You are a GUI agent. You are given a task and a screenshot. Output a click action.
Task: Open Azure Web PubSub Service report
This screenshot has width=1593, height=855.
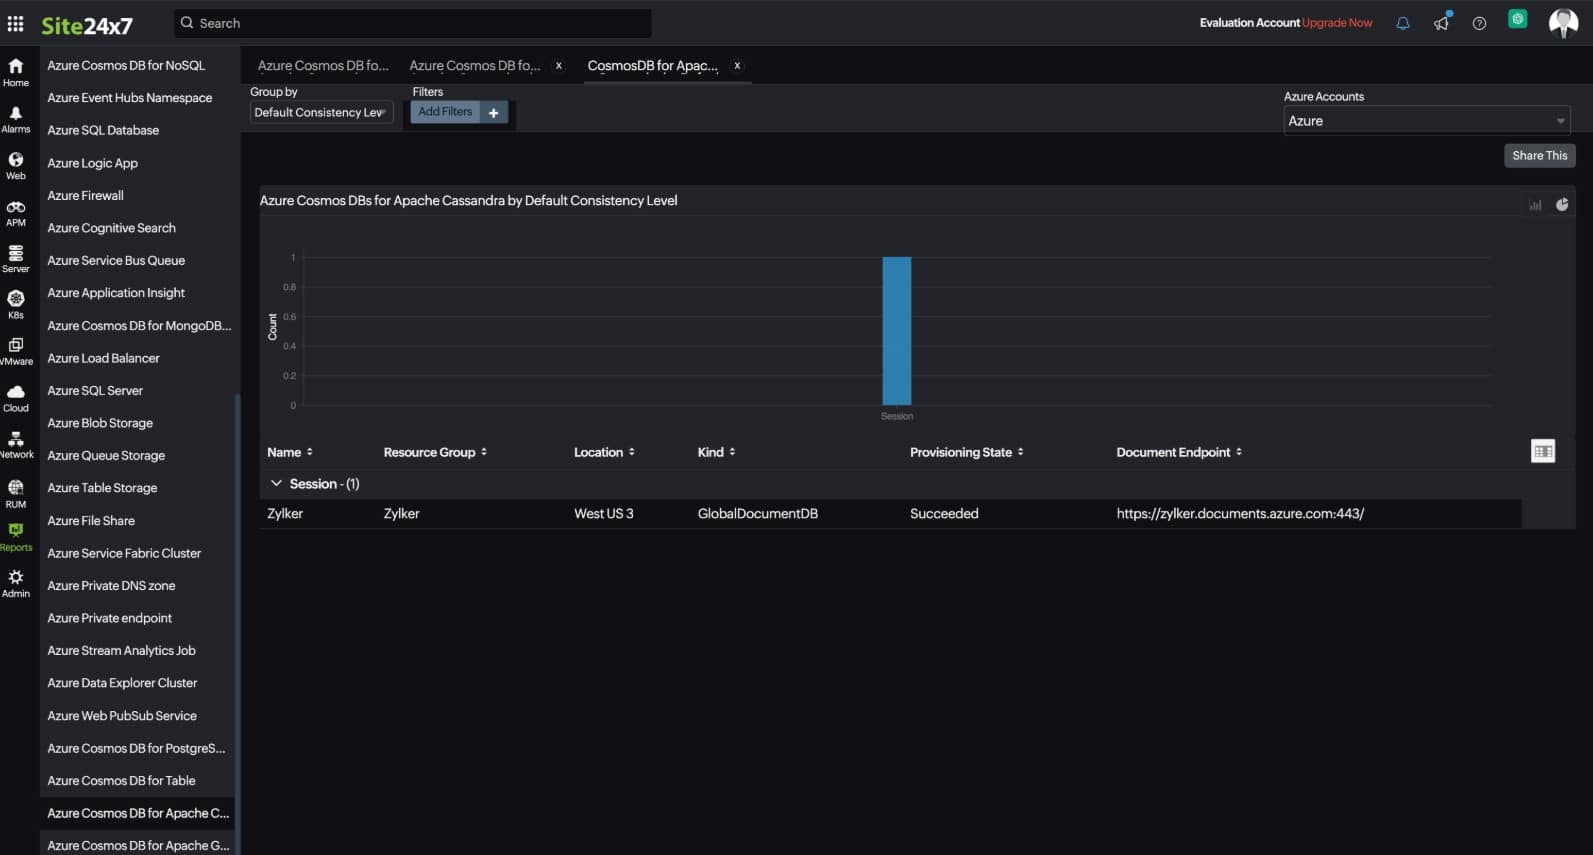pyautogui.click(x=122, y=715)
